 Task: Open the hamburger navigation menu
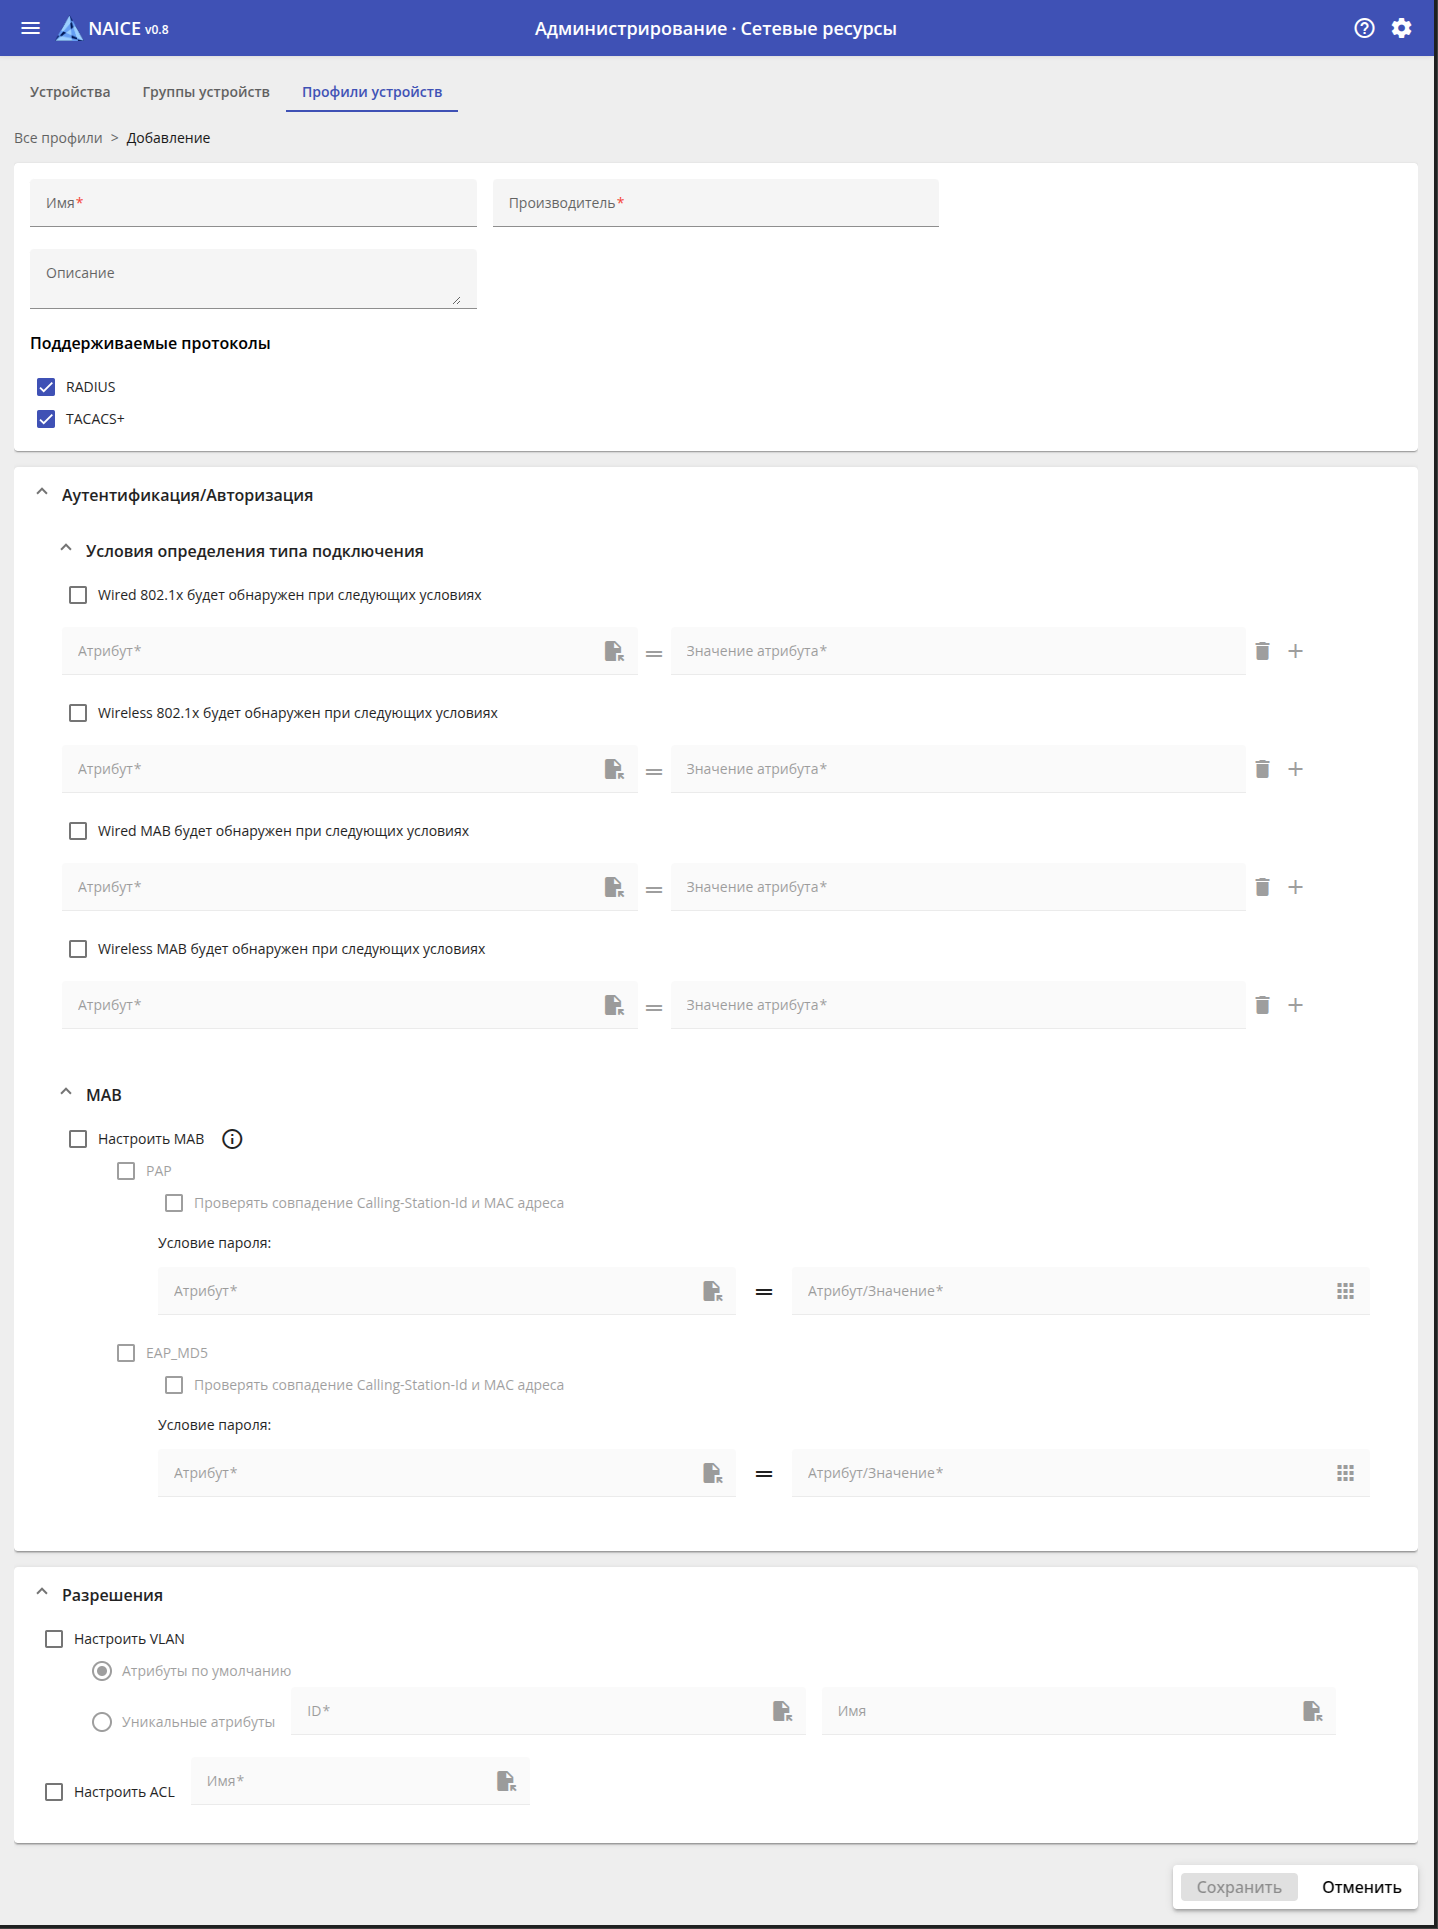[x=31, y=28]
